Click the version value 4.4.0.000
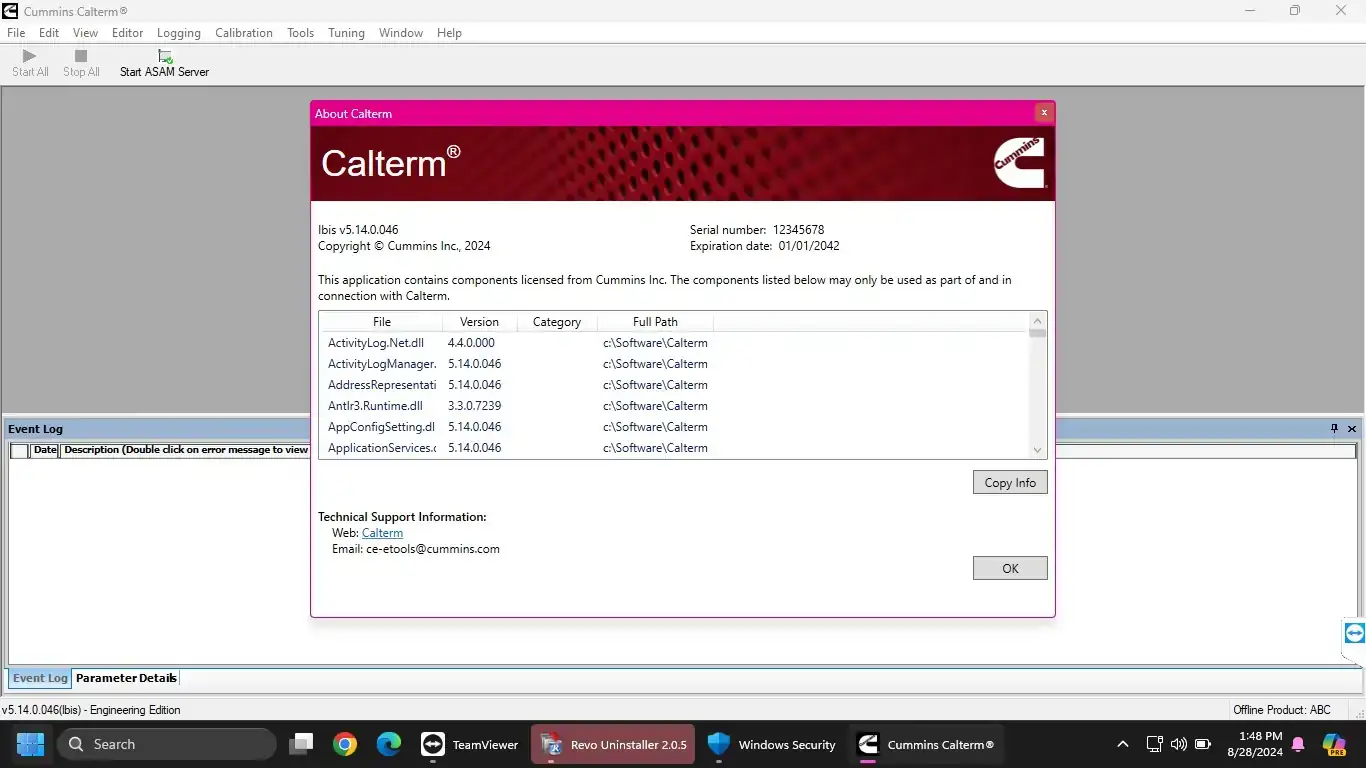 471,343
